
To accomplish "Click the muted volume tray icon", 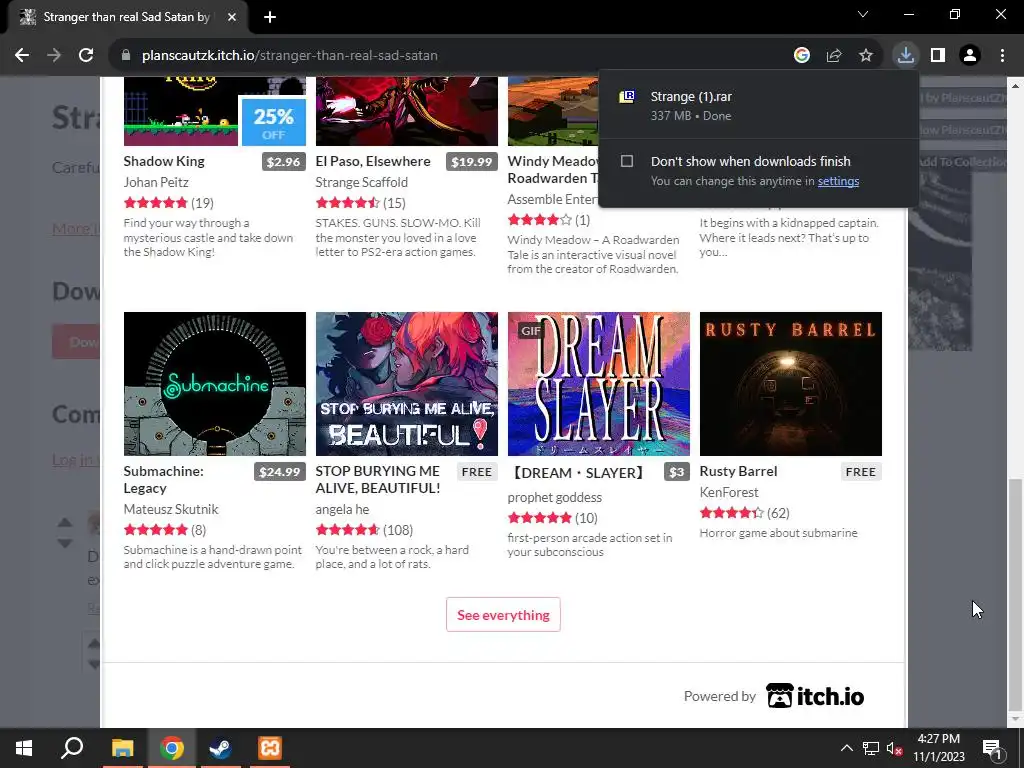I will [x=894, y=748].
